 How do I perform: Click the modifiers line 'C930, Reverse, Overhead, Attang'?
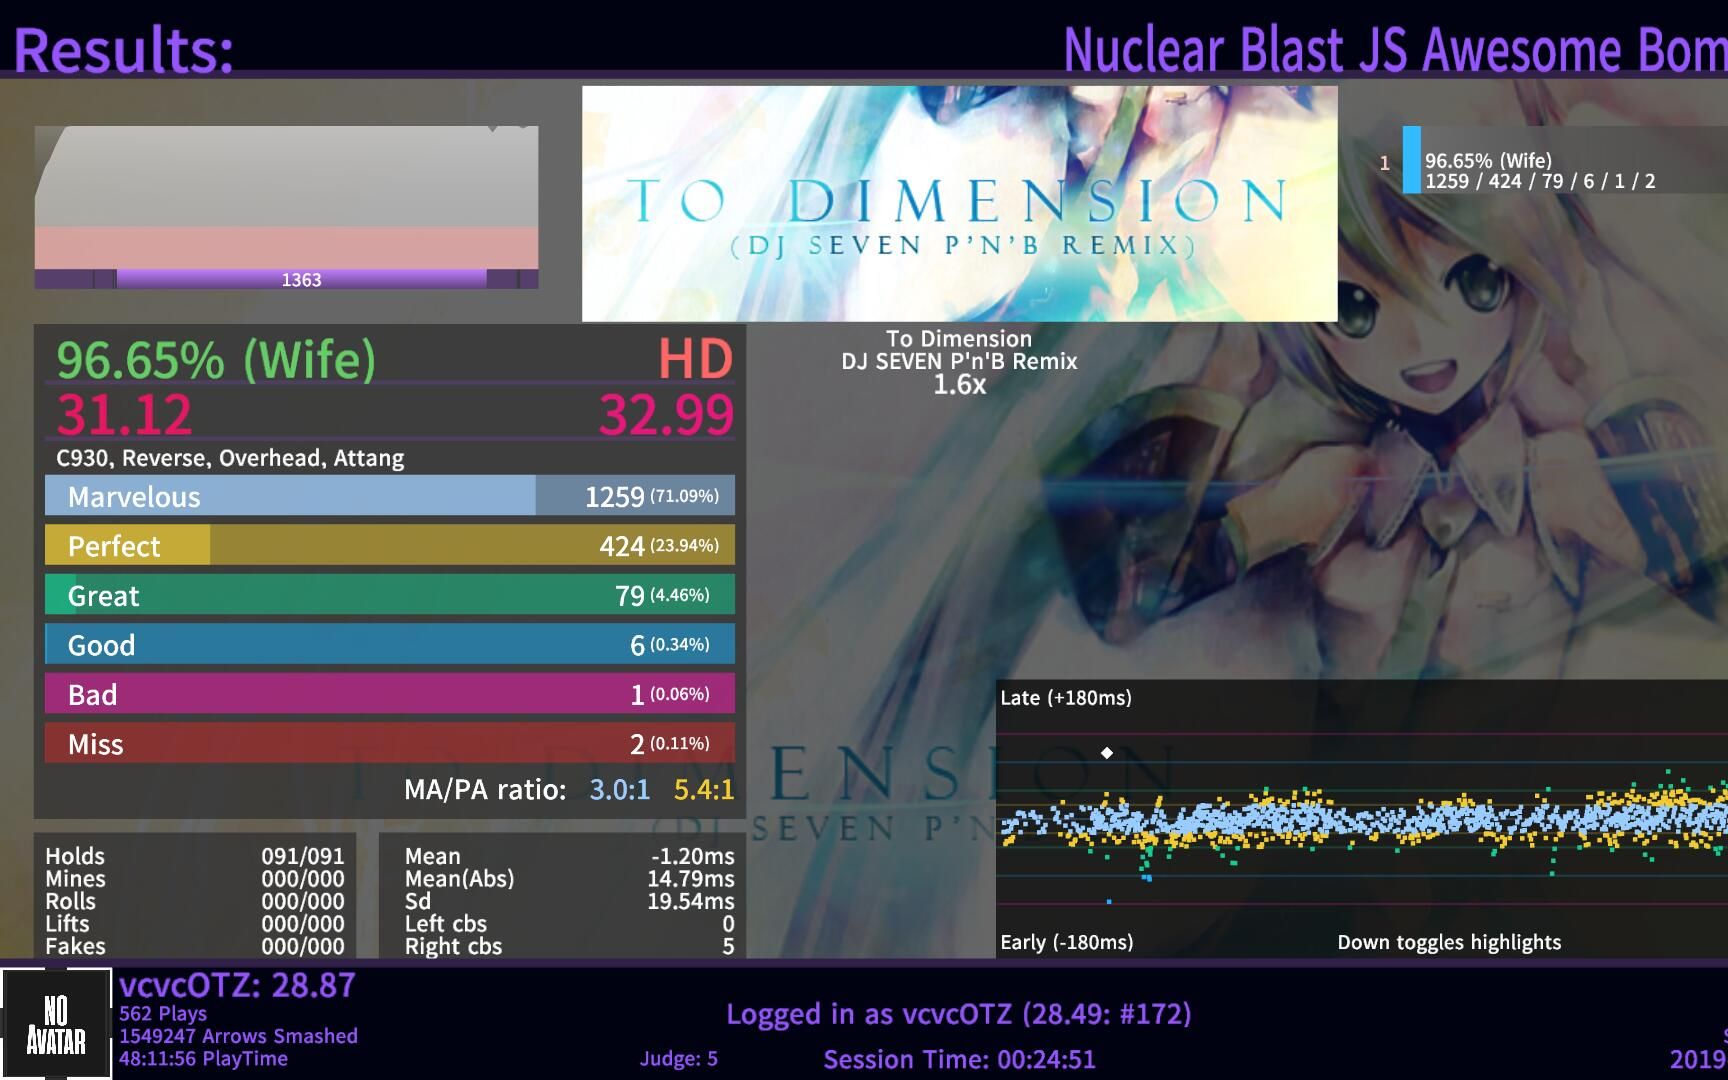click(230, 458)
